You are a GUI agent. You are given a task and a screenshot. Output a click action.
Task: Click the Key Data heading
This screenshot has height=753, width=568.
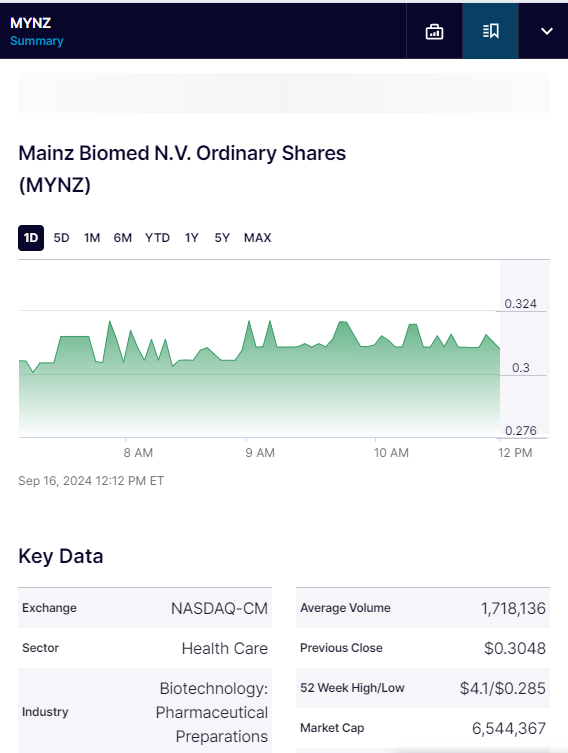click(60, 556)
